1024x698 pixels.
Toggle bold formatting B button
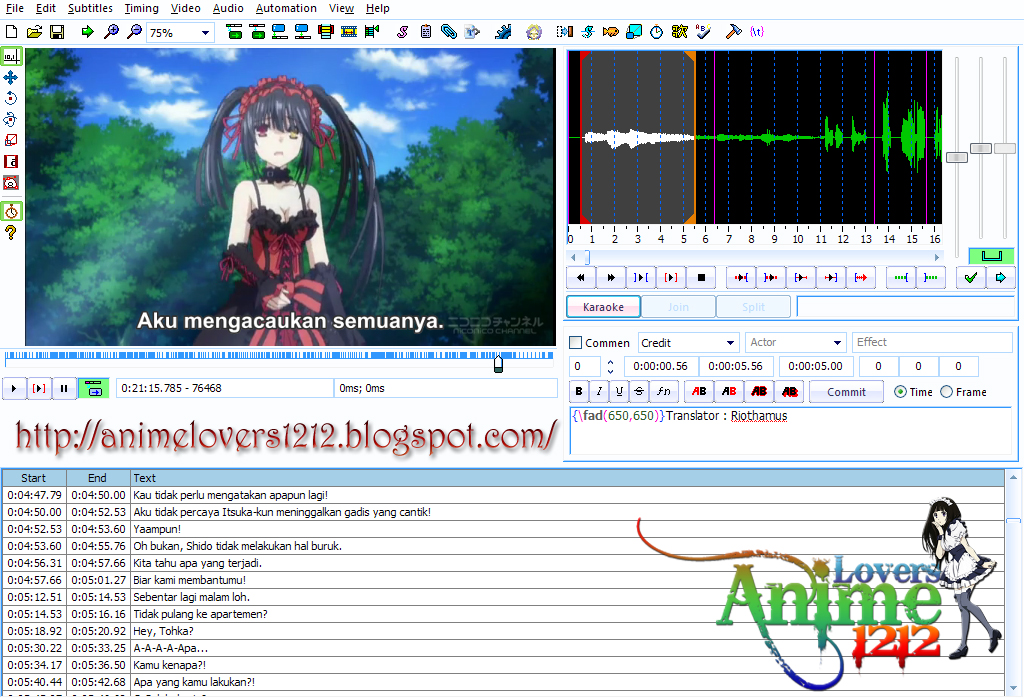(579, 391)
